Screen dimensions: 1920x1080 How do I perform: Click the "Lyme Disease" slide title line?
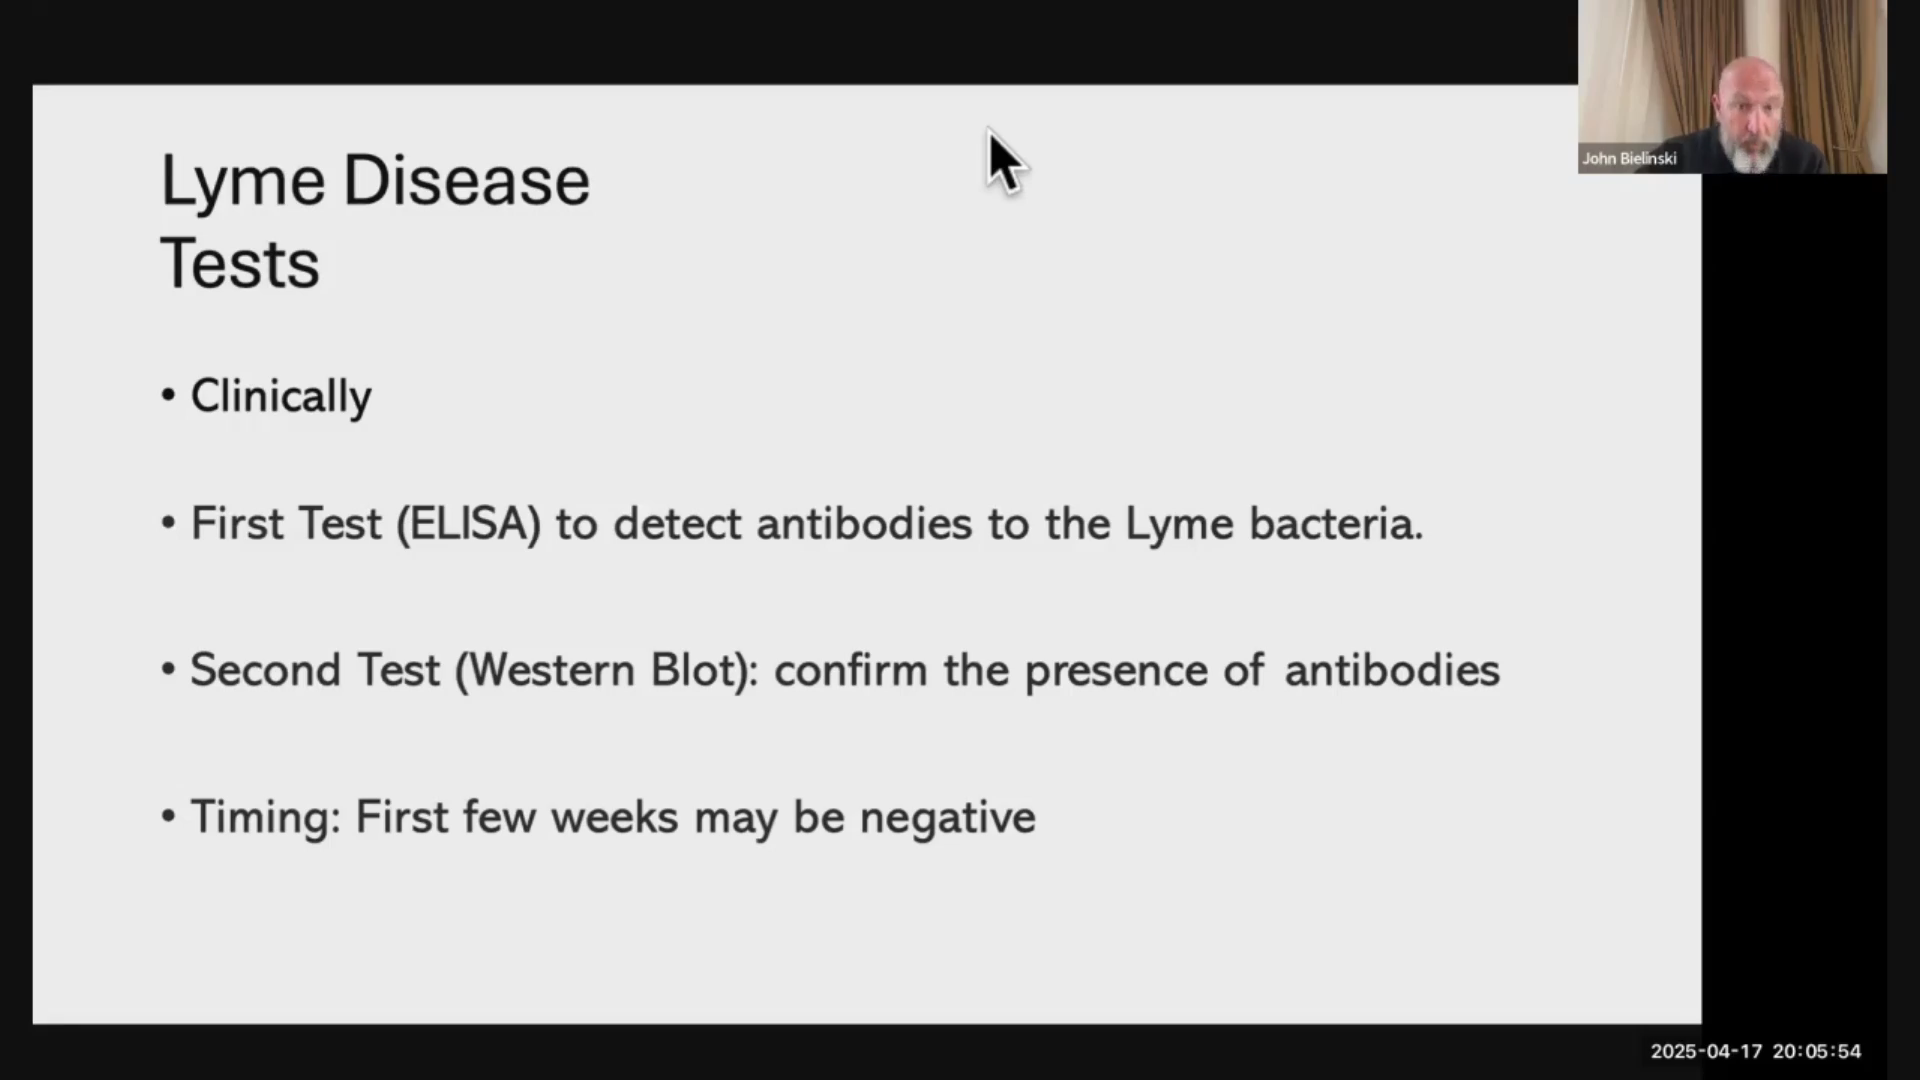coord(375,182)
